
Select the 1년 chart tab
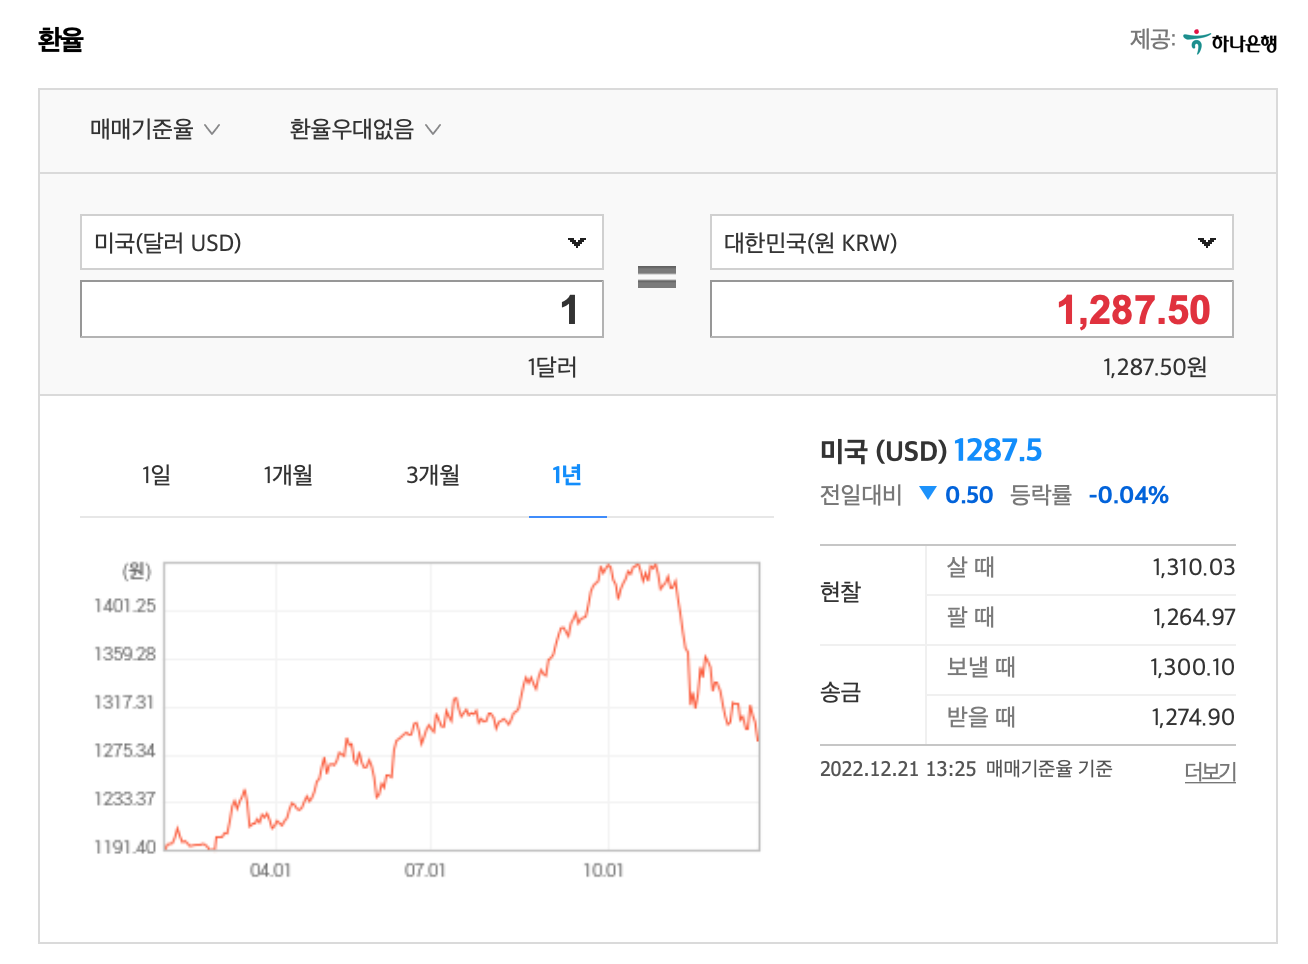pos(567,475)
